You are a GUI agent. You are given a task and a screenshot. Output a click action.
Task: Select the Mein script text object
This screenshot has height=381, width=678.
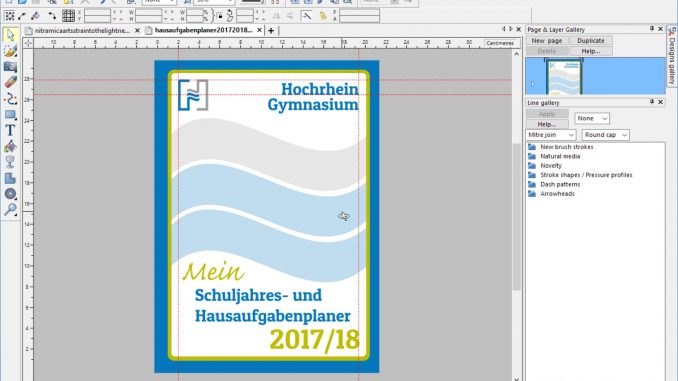click(213, 272)
